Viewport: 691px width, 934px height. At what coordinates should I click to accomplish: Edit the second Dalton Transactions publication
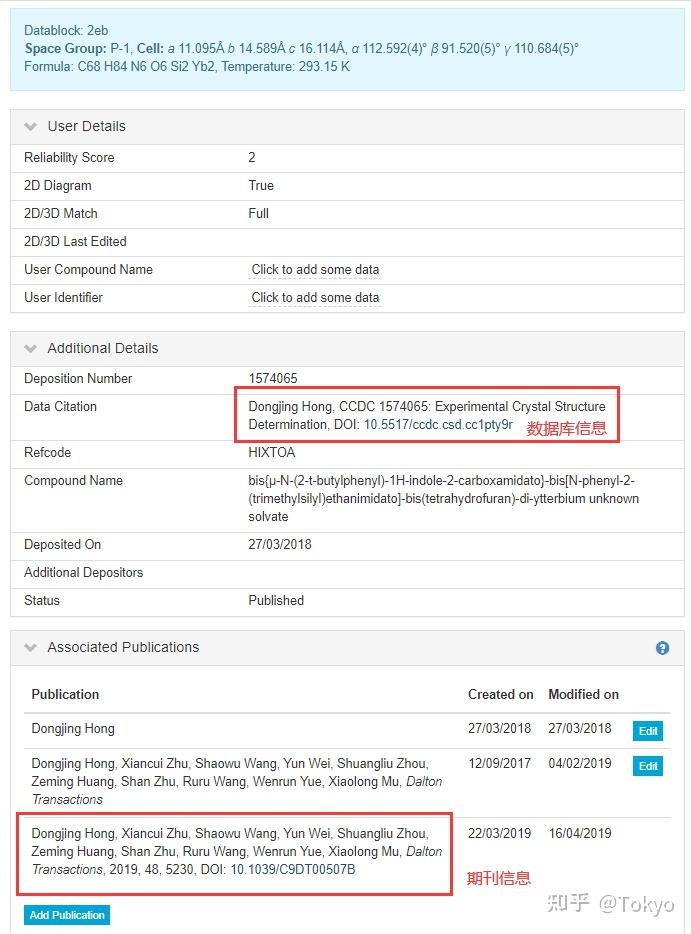pyautogui.click(x=648, y=766)
